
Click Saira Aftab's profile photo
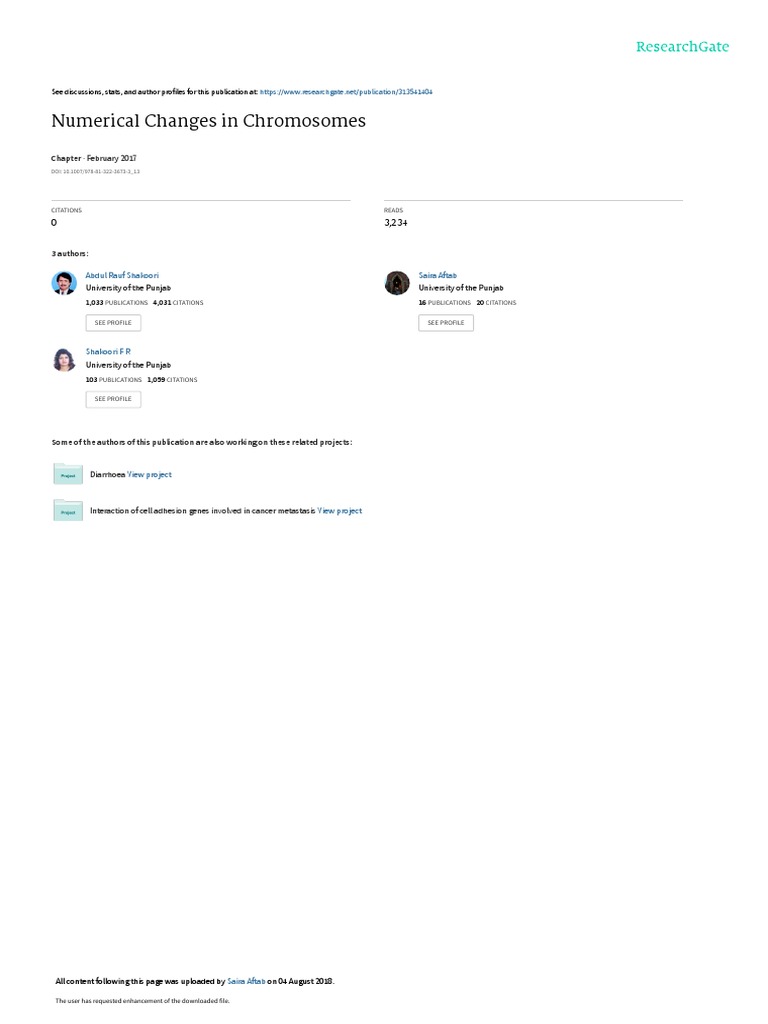click(397, 283)
